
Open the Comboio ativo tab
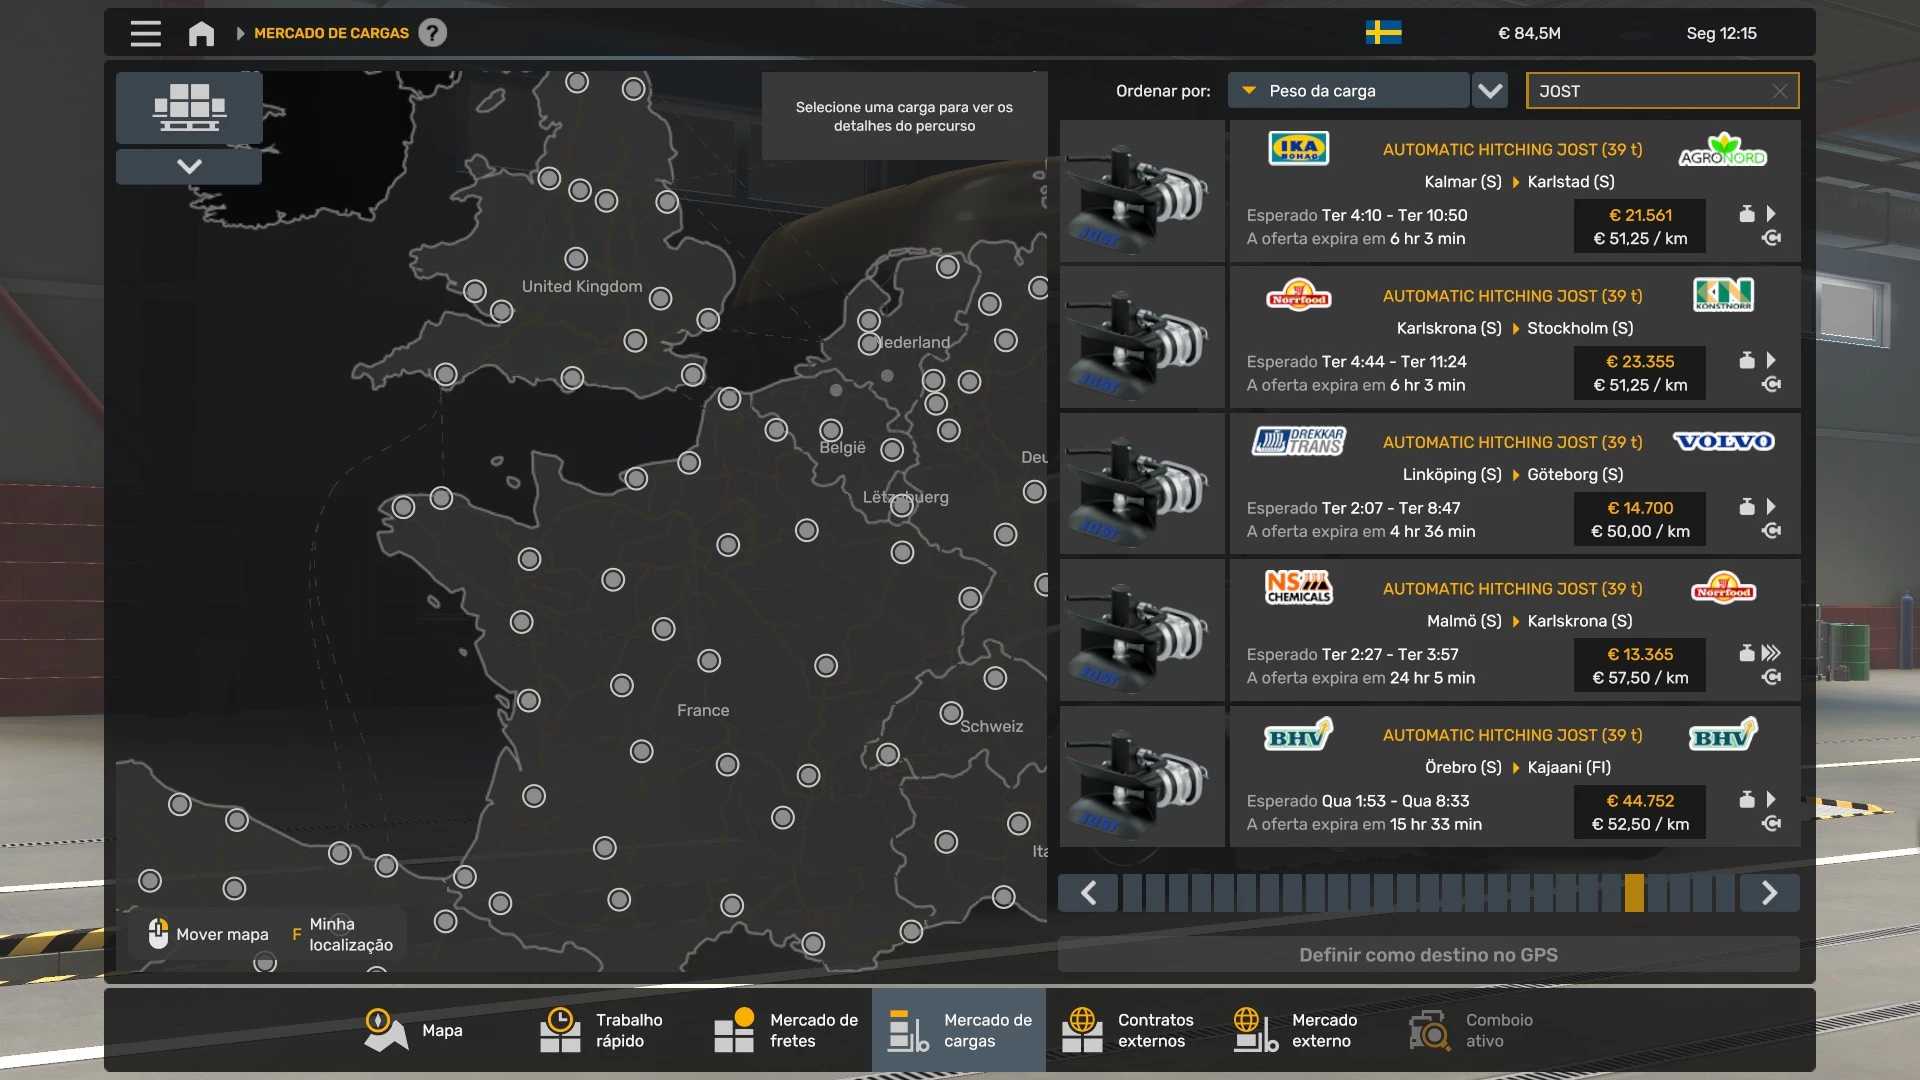[1481, 1031]
